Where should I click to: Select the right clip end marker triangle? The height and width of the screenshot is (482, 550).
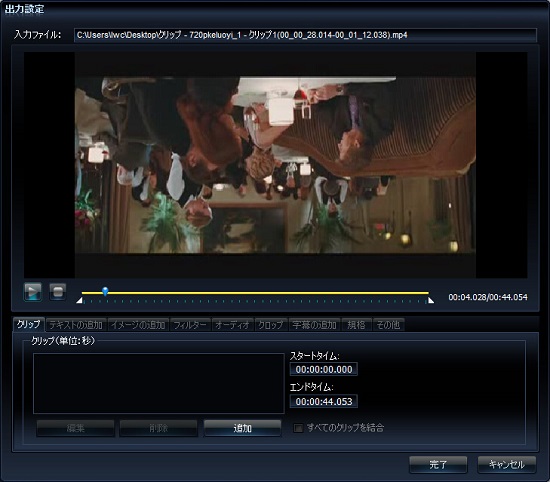click(x=431, y=300)
